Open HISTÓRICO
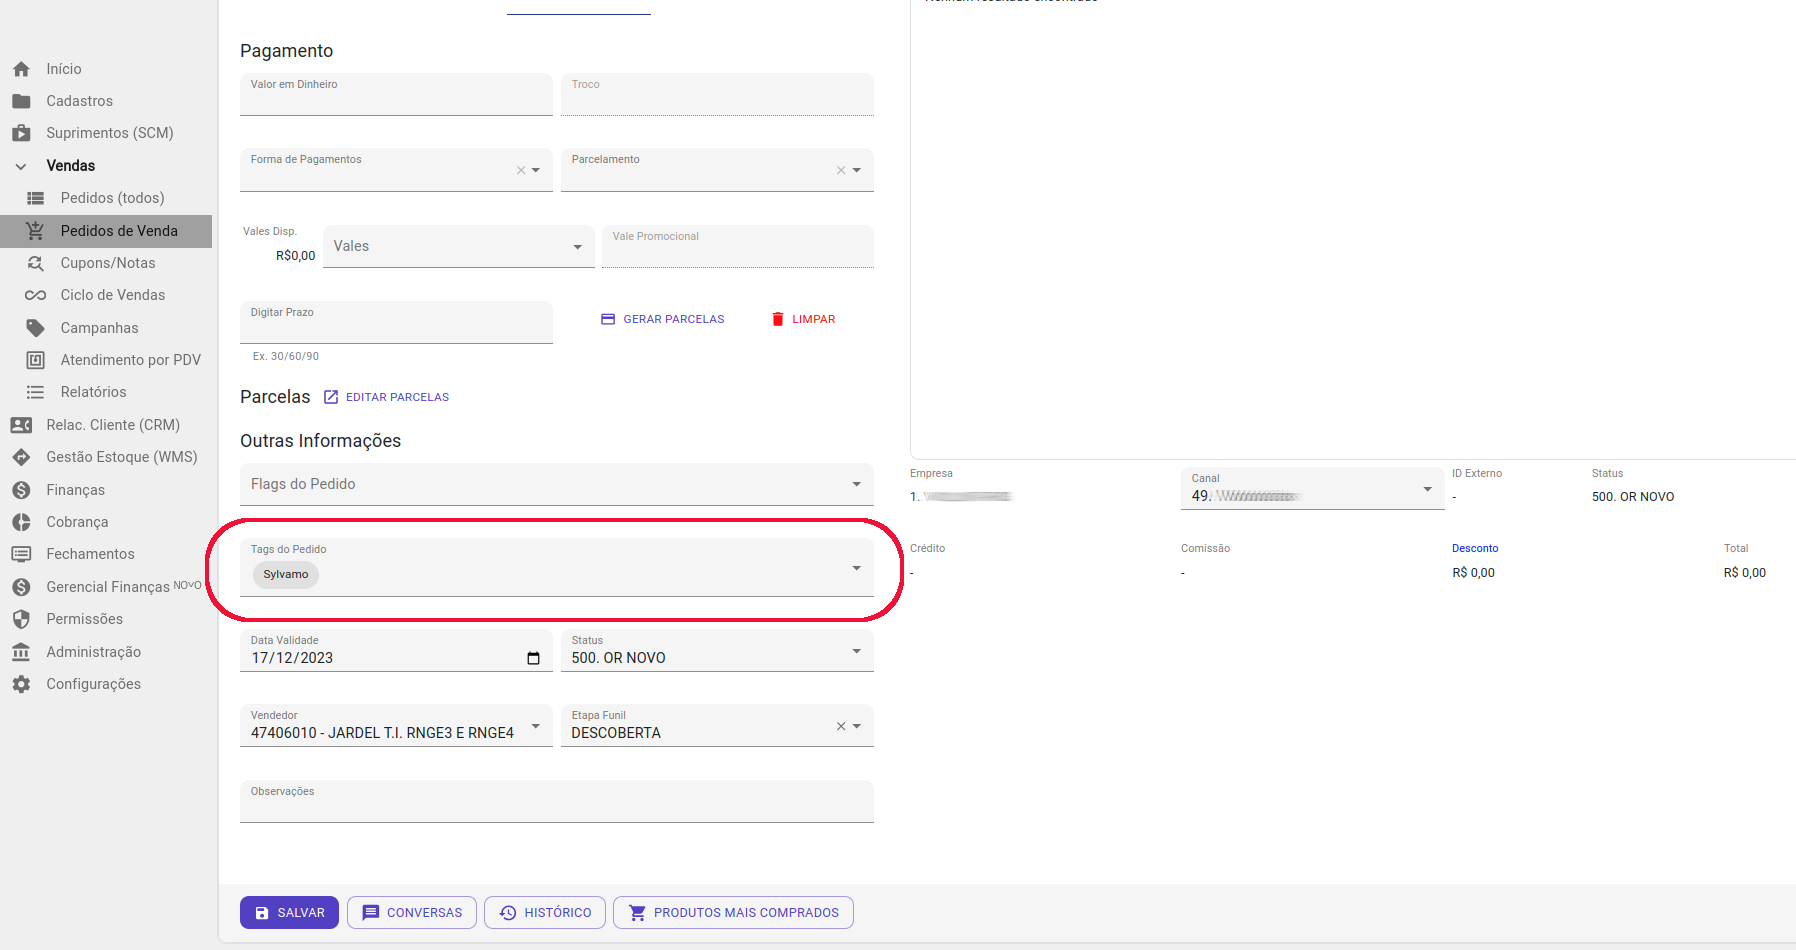The width and height of the screenshot is (1796, 950). pyautogui.click(x=545, y=913)
